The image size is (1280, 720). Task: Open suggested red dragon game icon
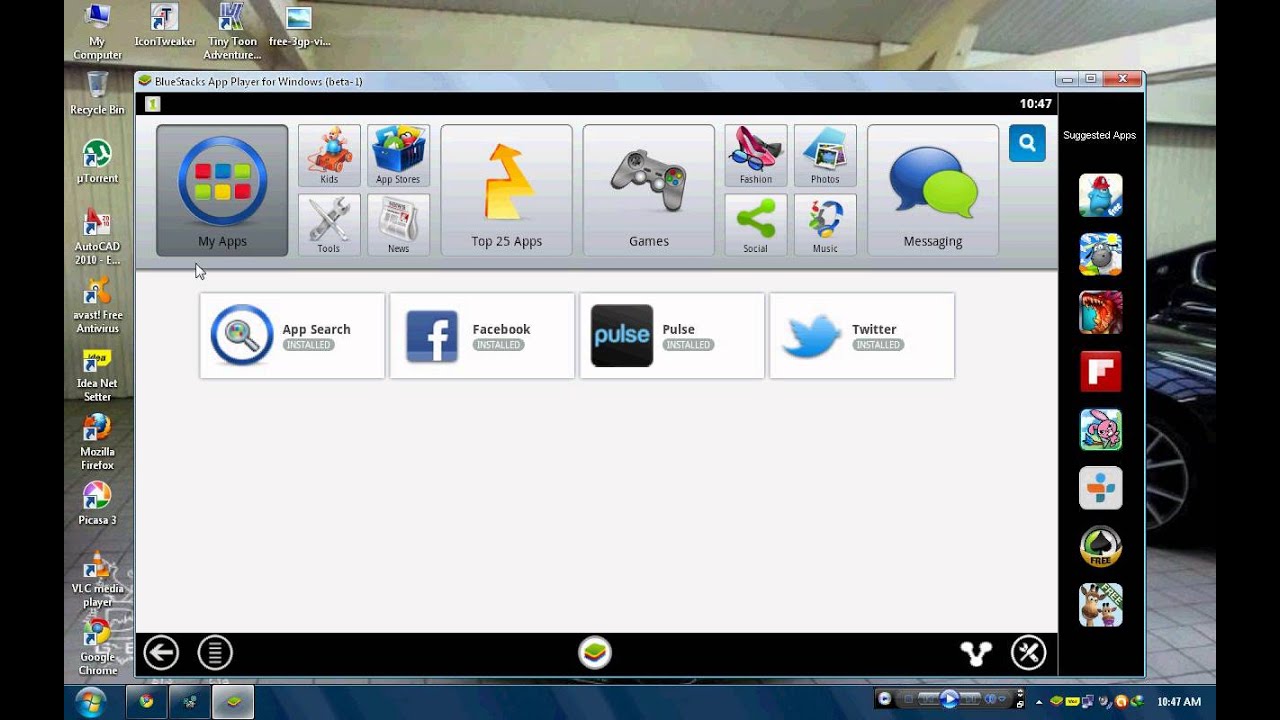(x=1100, y=312)
